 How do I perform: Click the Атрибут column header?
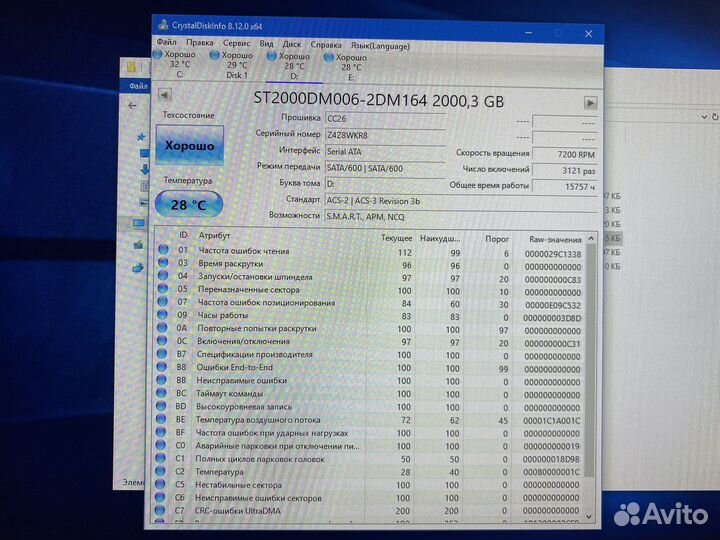pyautogui.click(x=214, y=235)
